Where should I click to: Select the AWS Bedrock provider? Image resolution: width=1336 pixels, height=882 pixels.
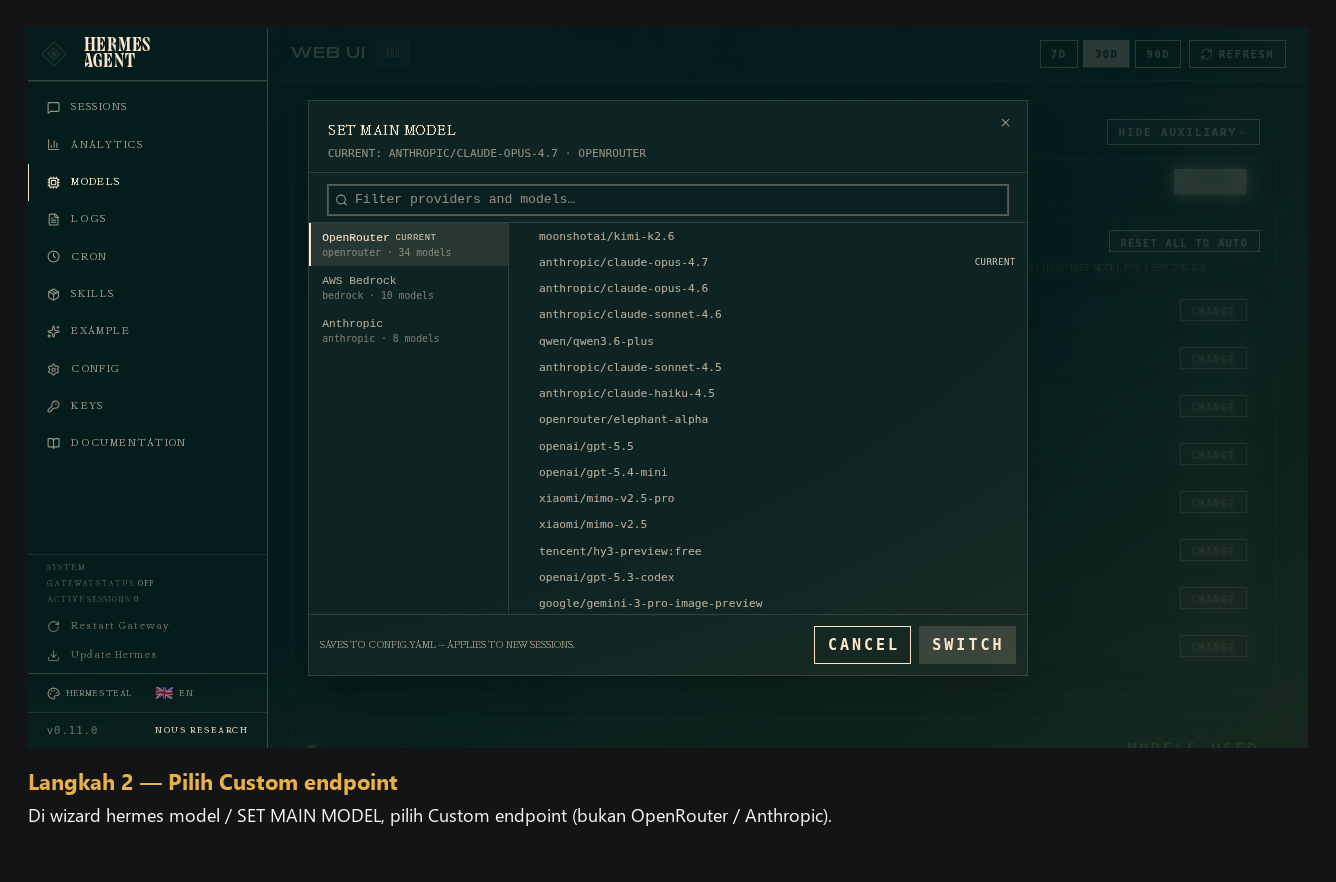coord(409,288)
